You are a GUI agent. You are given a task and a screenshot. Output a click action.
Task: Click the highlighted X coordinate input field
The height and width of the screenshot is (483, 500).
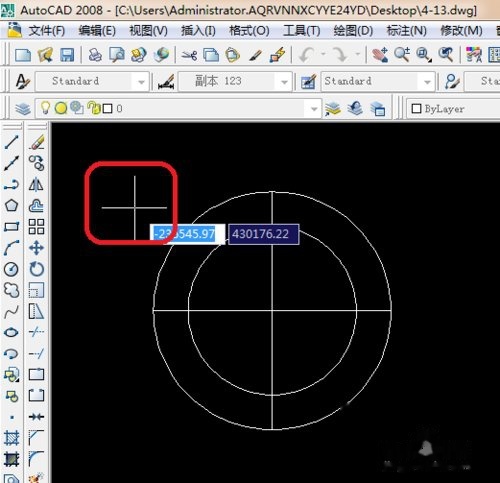click(187, 234)
